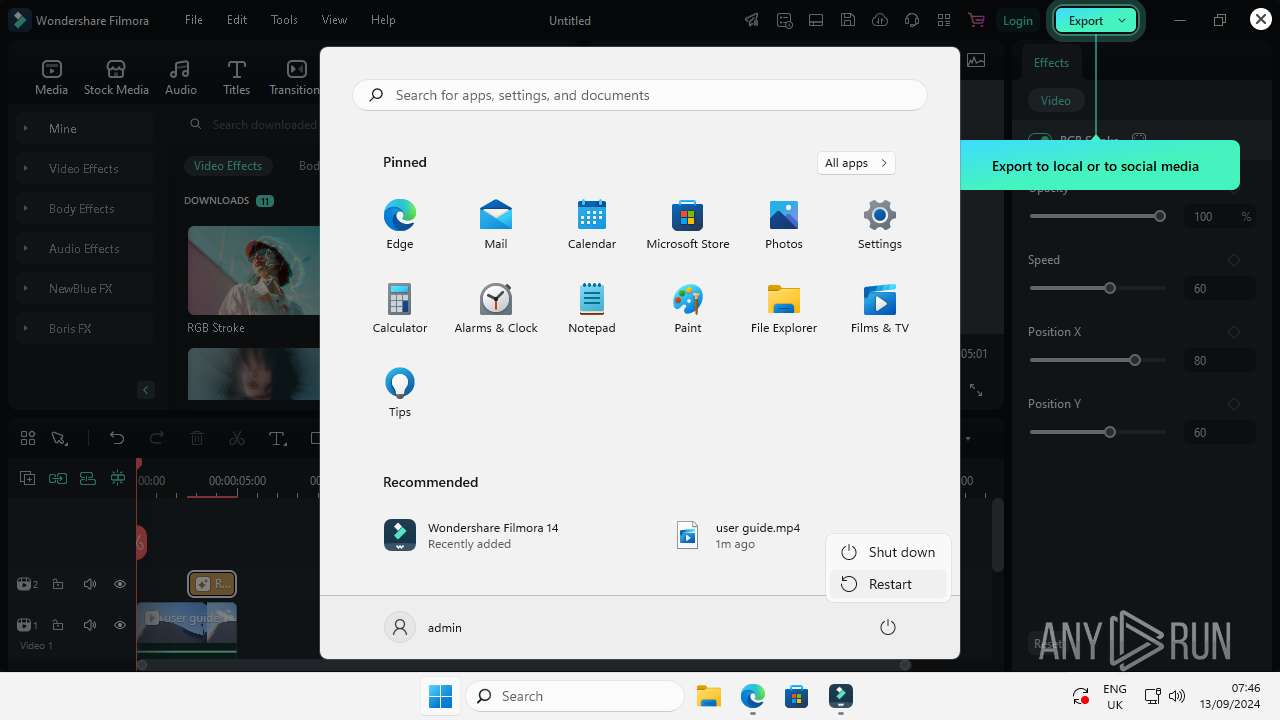The image size is (1280, 720).
Task: Choose Restart from the power menu
Action: click(x=888, y=584)
